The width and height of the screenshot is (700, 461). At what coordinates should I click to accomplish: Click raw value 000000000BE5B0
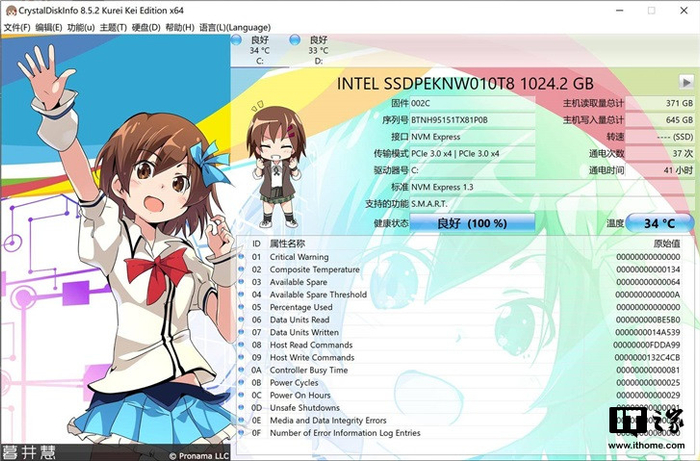coord(648,320)
